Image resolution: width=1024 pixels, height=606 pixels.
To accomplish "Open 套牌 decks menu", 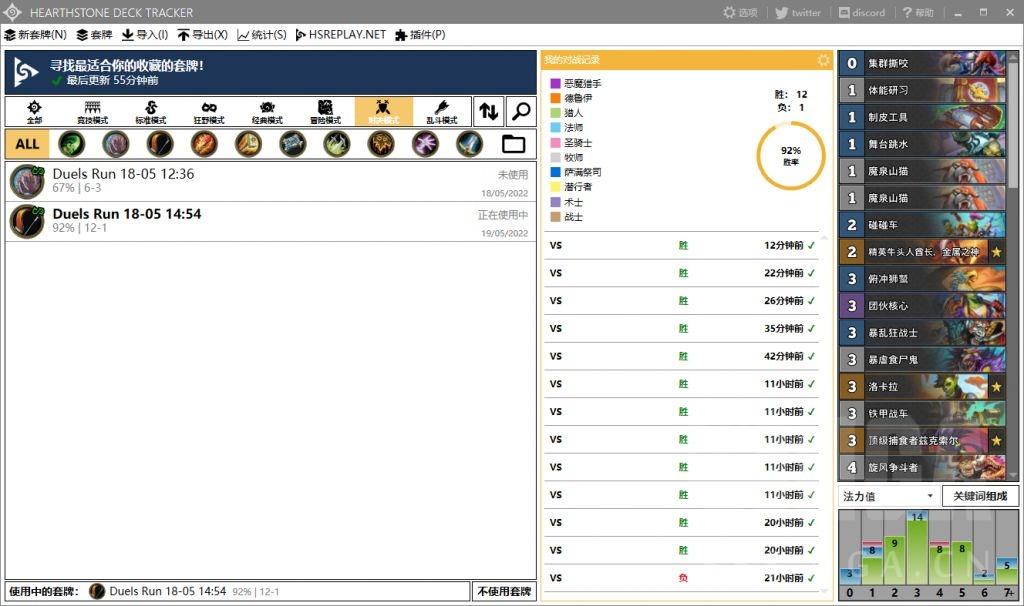I will tap(94, 35).
